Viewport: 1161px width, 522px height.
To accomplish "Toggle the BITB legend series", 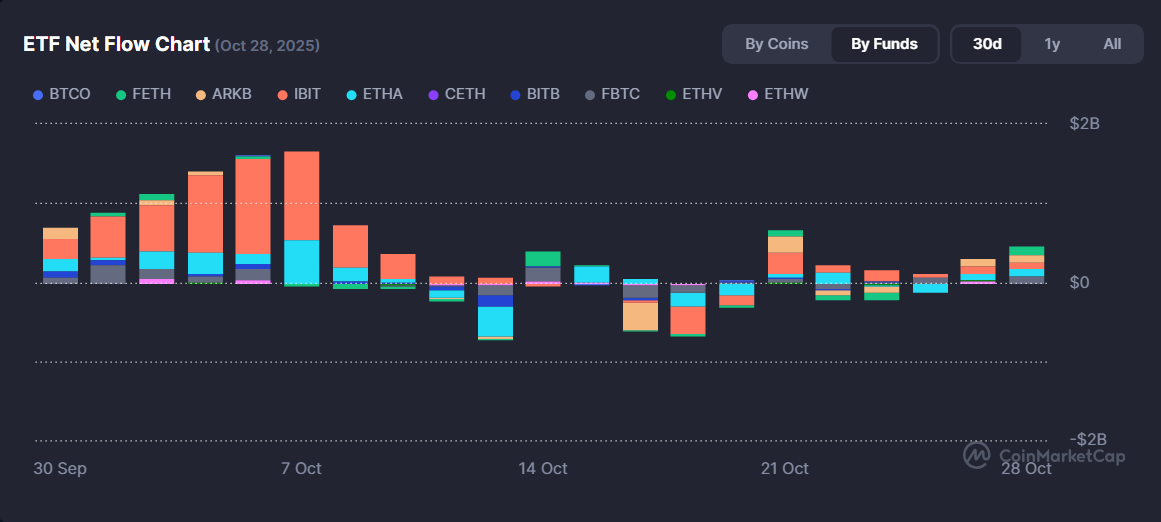I will click(x=534, y=94).
